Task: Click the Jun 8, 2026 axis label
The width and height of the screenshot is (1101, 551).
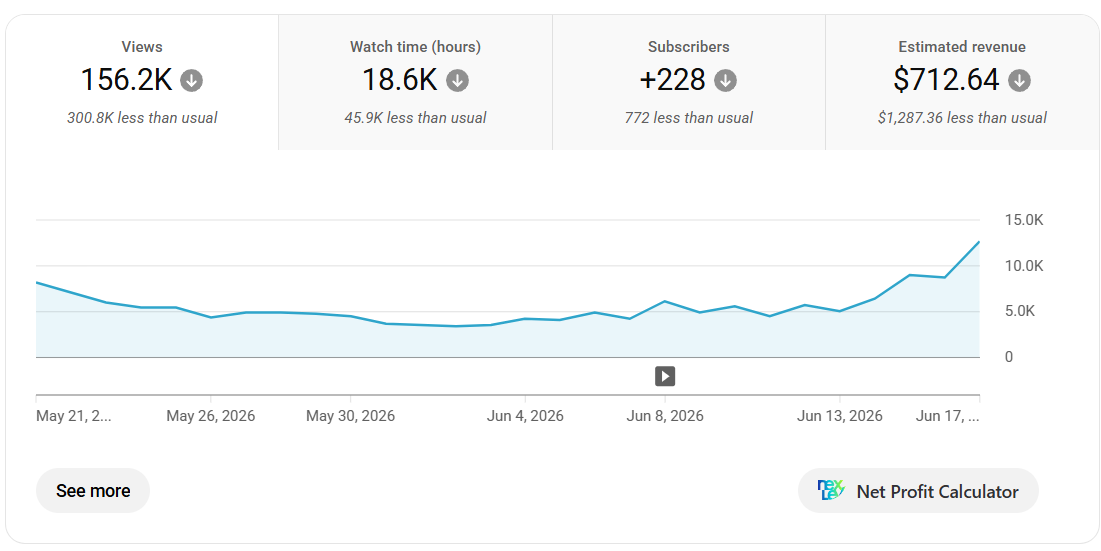Action: tap(665, 416)
